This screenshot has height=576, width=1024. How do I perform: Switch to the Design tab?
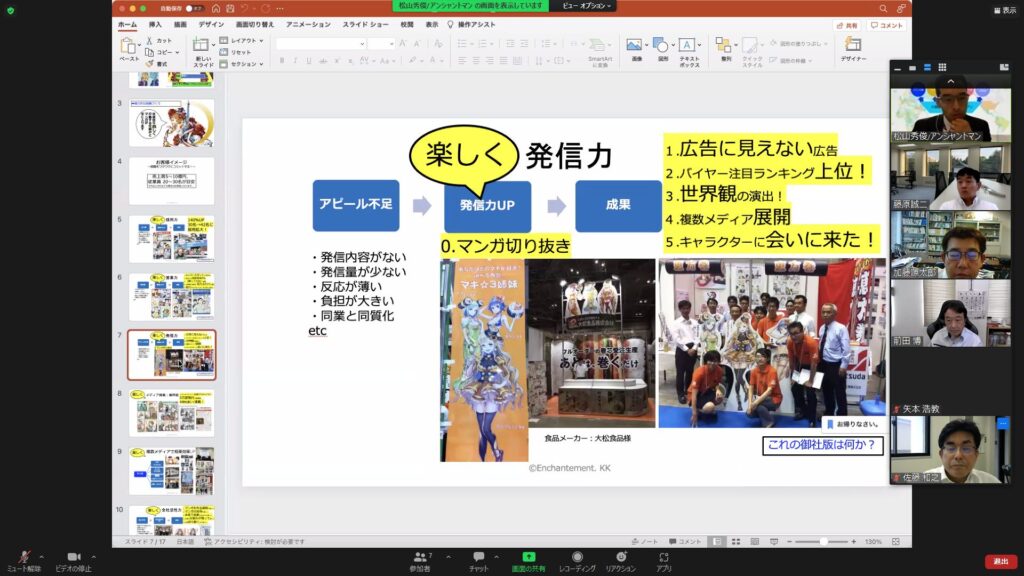pyautogui.click(x=211, y=25)
